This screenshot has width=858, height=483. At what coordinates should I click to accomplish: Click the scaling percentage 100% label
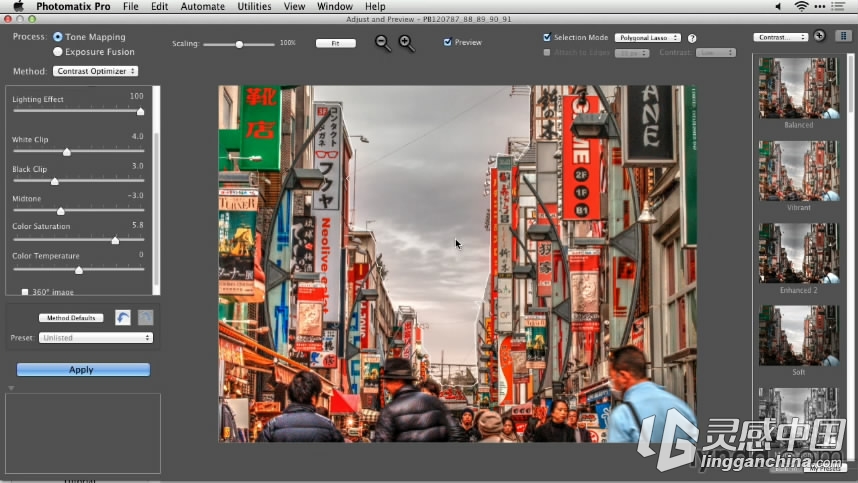[288, 43]
